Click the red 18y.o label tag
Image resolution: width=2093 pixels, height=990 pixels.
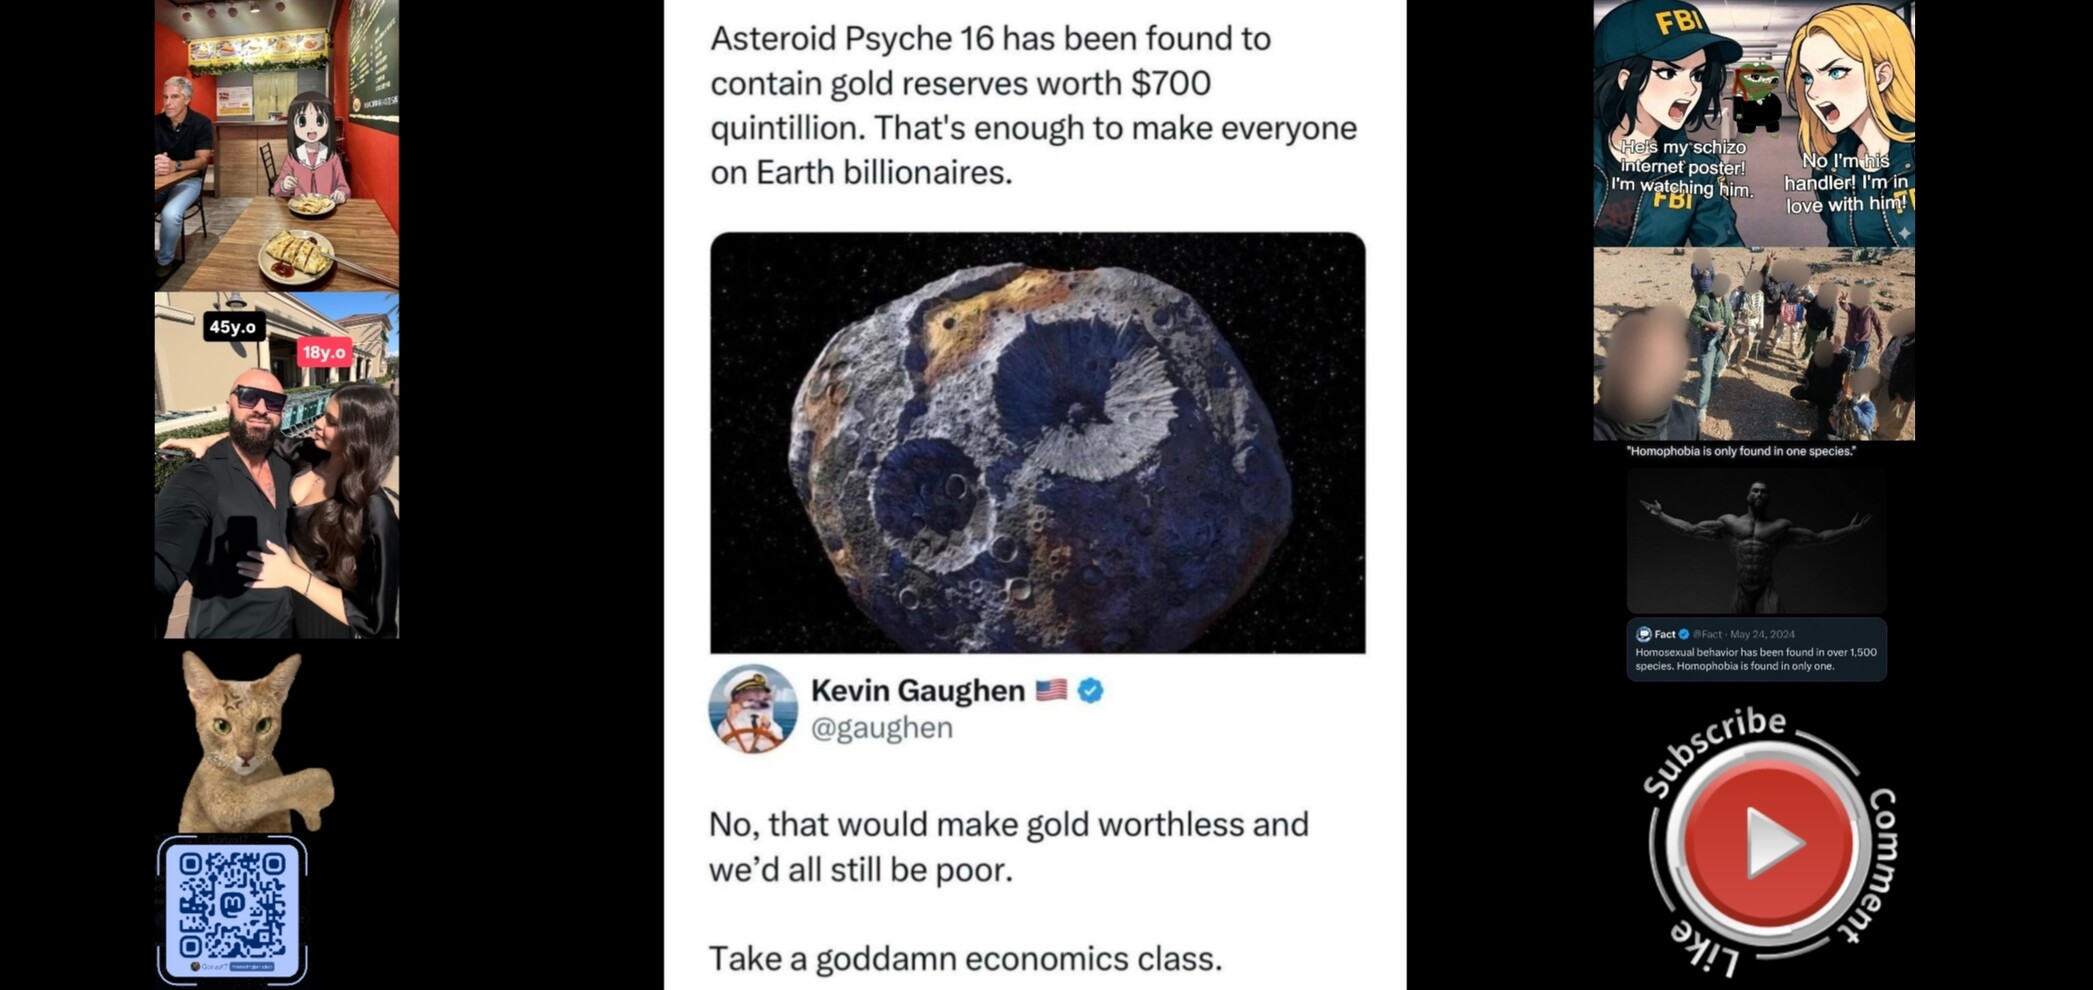pos(324,352)
